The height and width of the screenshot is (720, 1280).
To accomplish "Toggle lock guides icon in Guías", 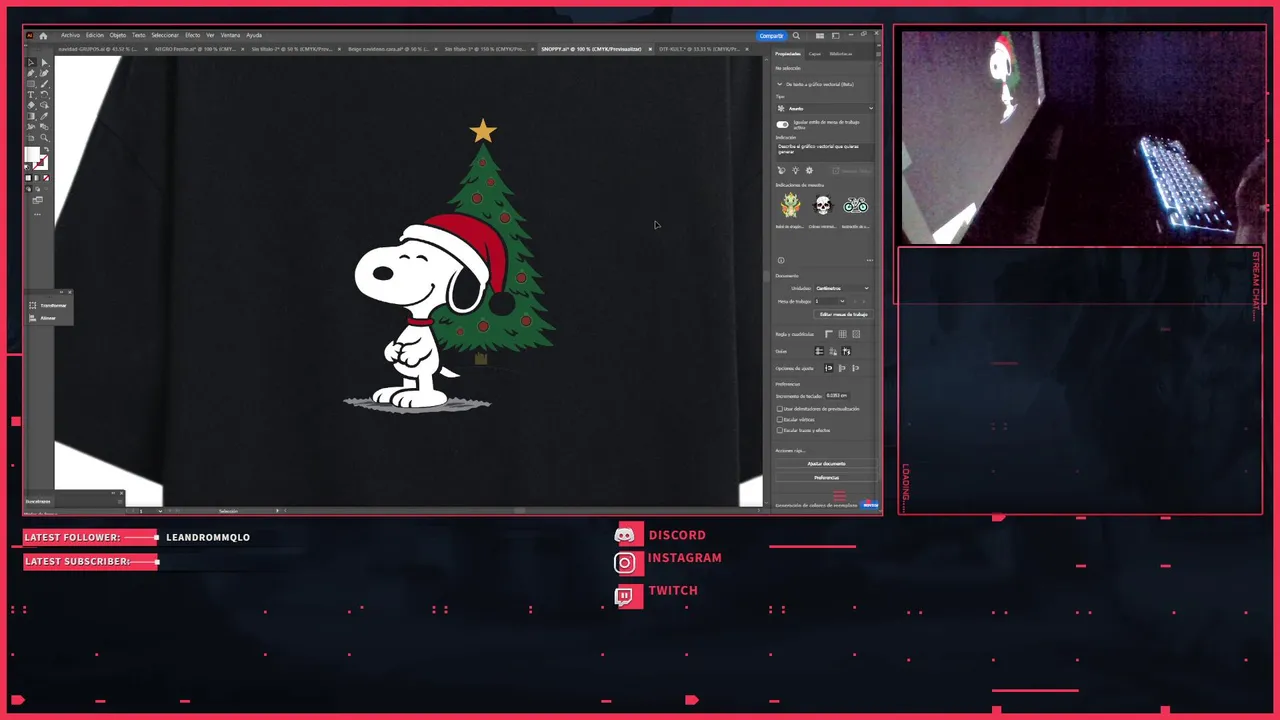I will (833, 351).
